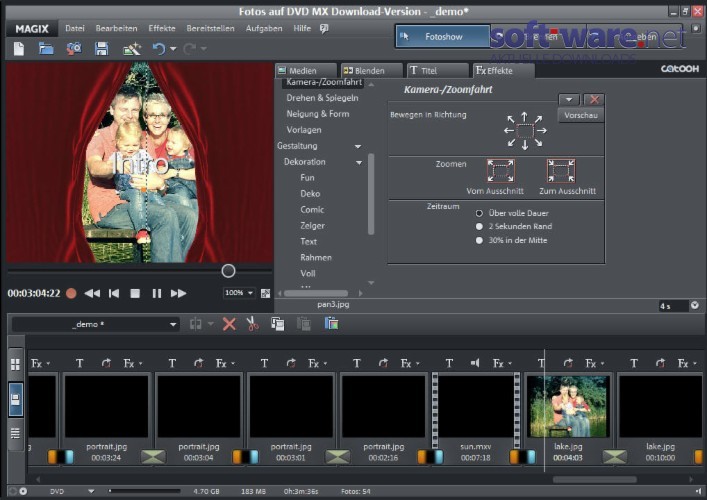Open the _demo project dropdown
Viewport: 707px width, 500px height.
click(x=173, y=324)
